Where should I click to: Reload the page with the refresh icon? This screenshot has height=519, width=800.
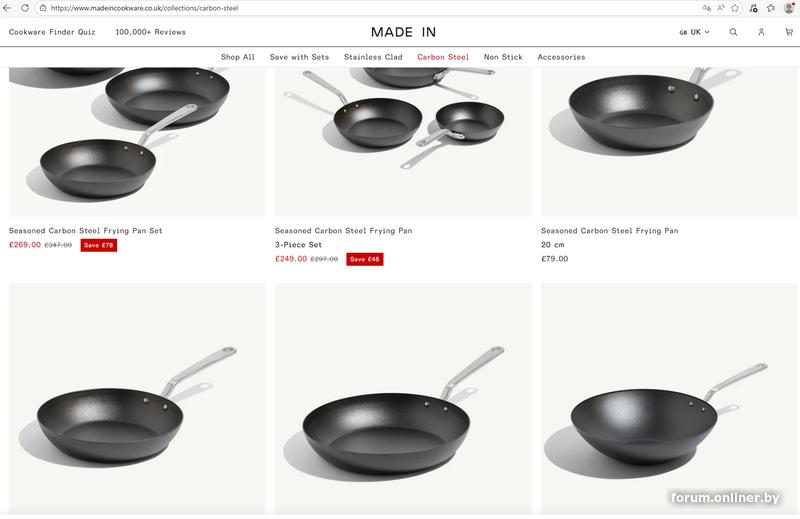click(24, 7)
